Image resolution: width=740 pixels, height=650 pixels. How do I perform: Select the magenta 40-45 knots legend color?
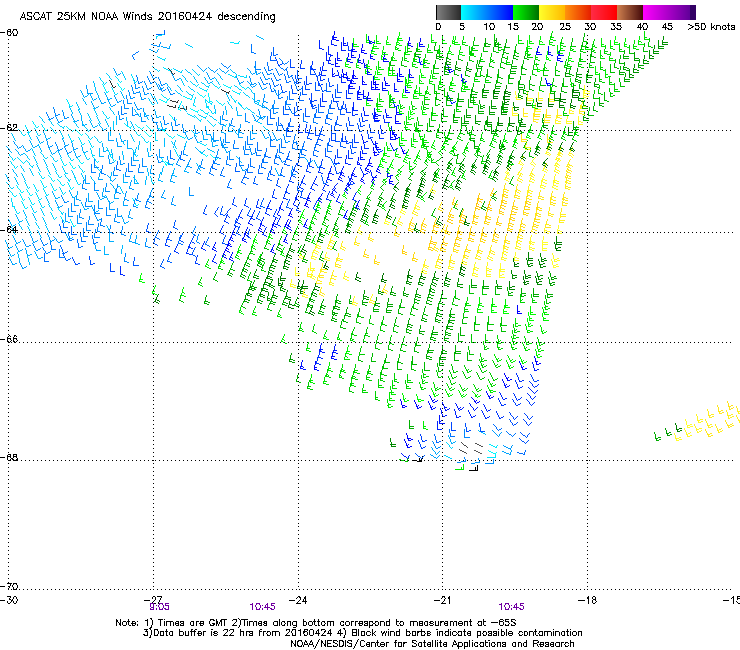656,12
